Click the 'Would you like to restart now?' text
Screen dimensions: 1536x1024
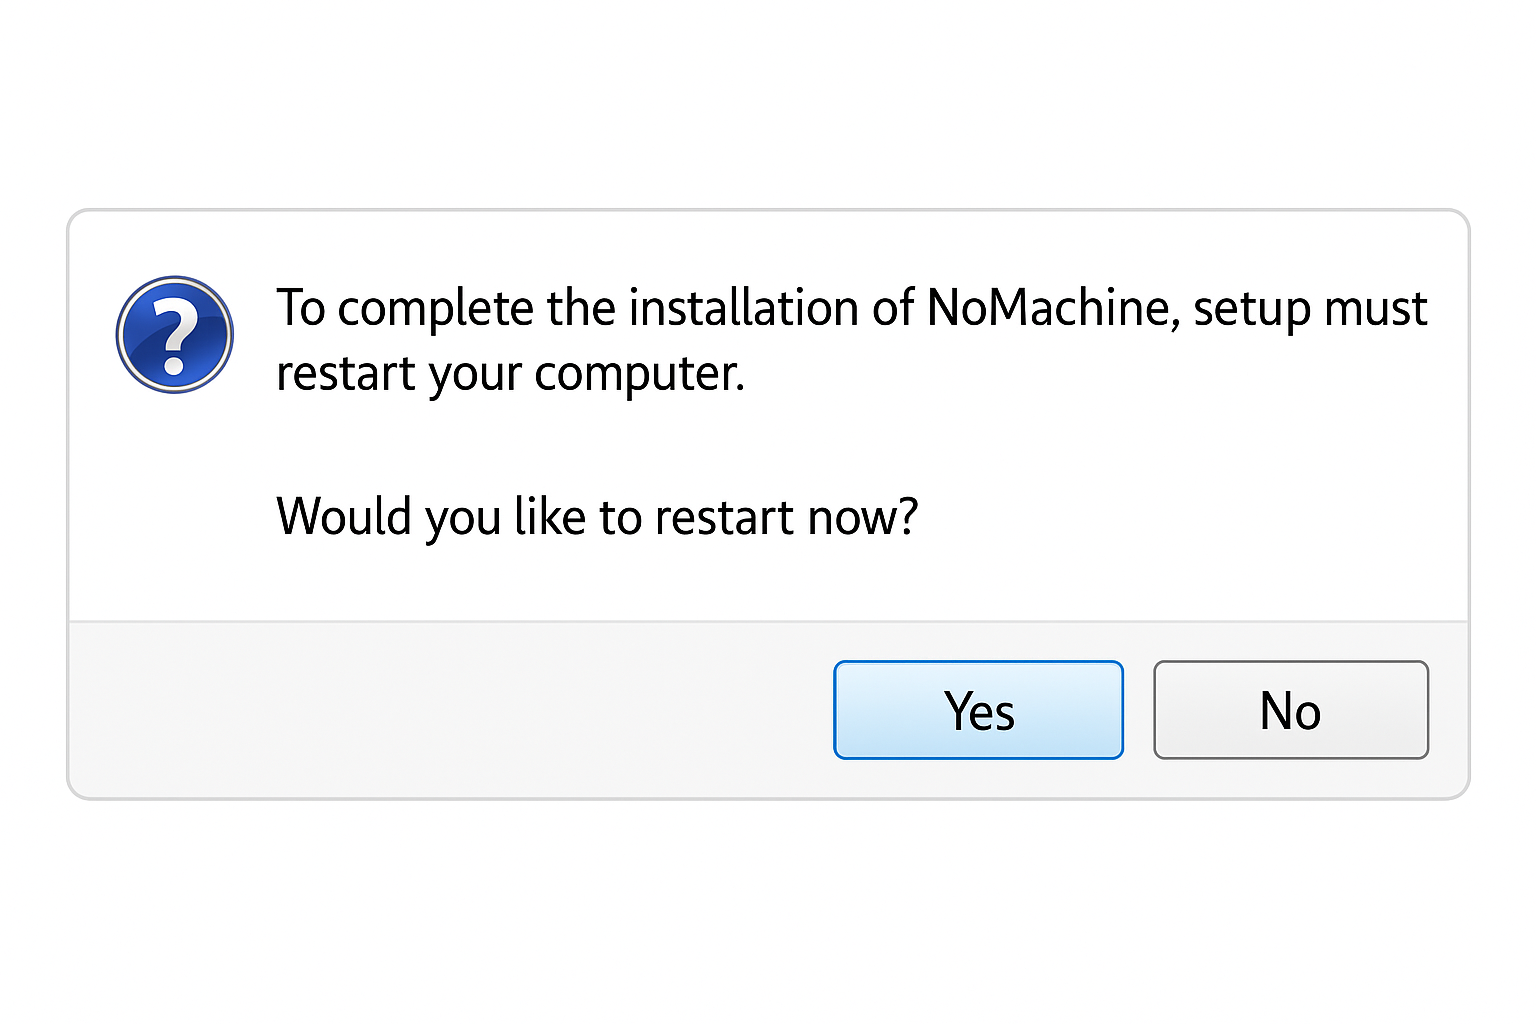tap(596, 517)
